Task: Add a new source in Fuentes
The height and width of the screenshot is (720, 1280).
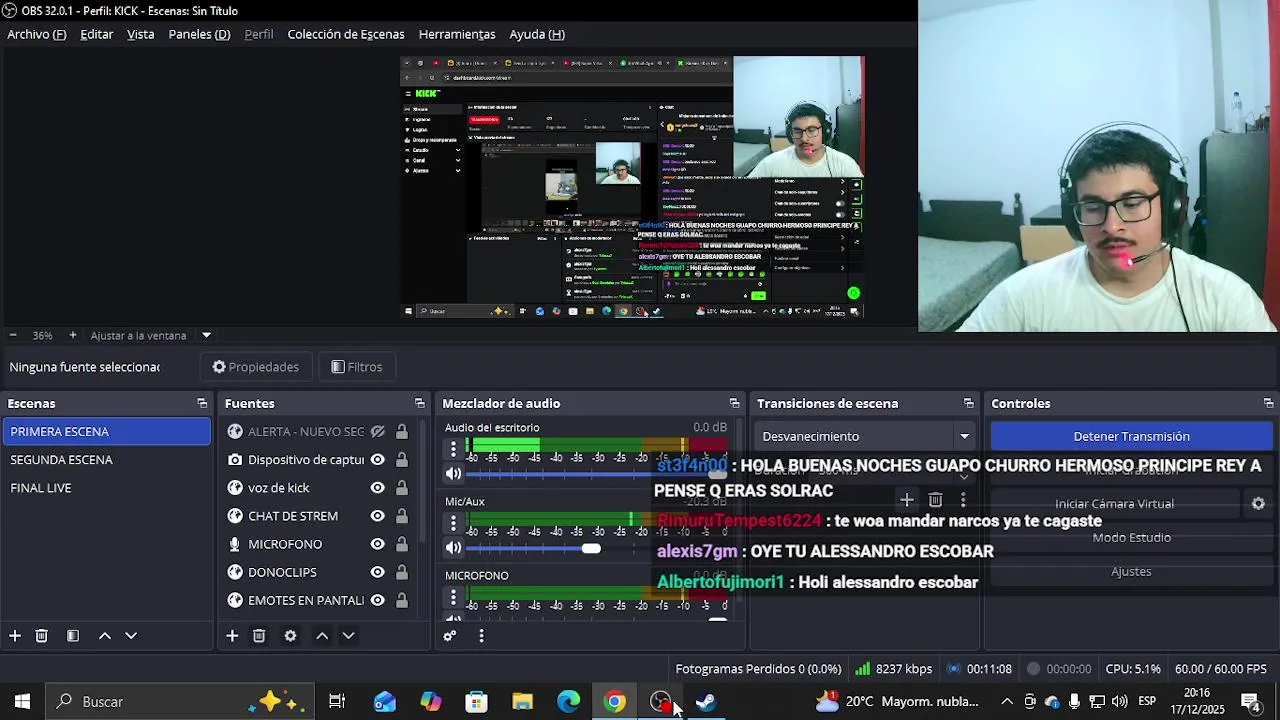Action: [x=232, y=636]
